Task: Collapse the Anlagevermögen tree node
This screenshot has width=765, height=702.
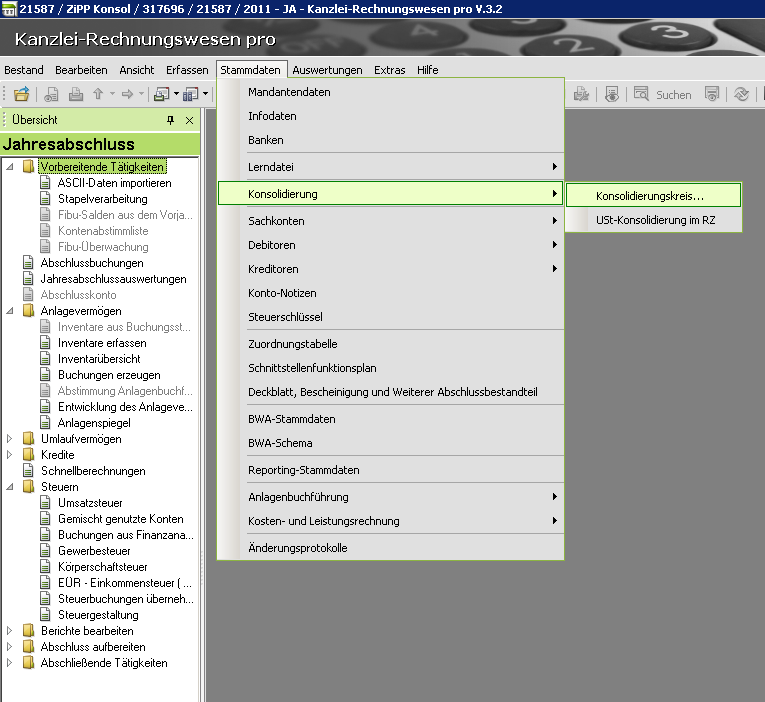Action: coord(10,310)
